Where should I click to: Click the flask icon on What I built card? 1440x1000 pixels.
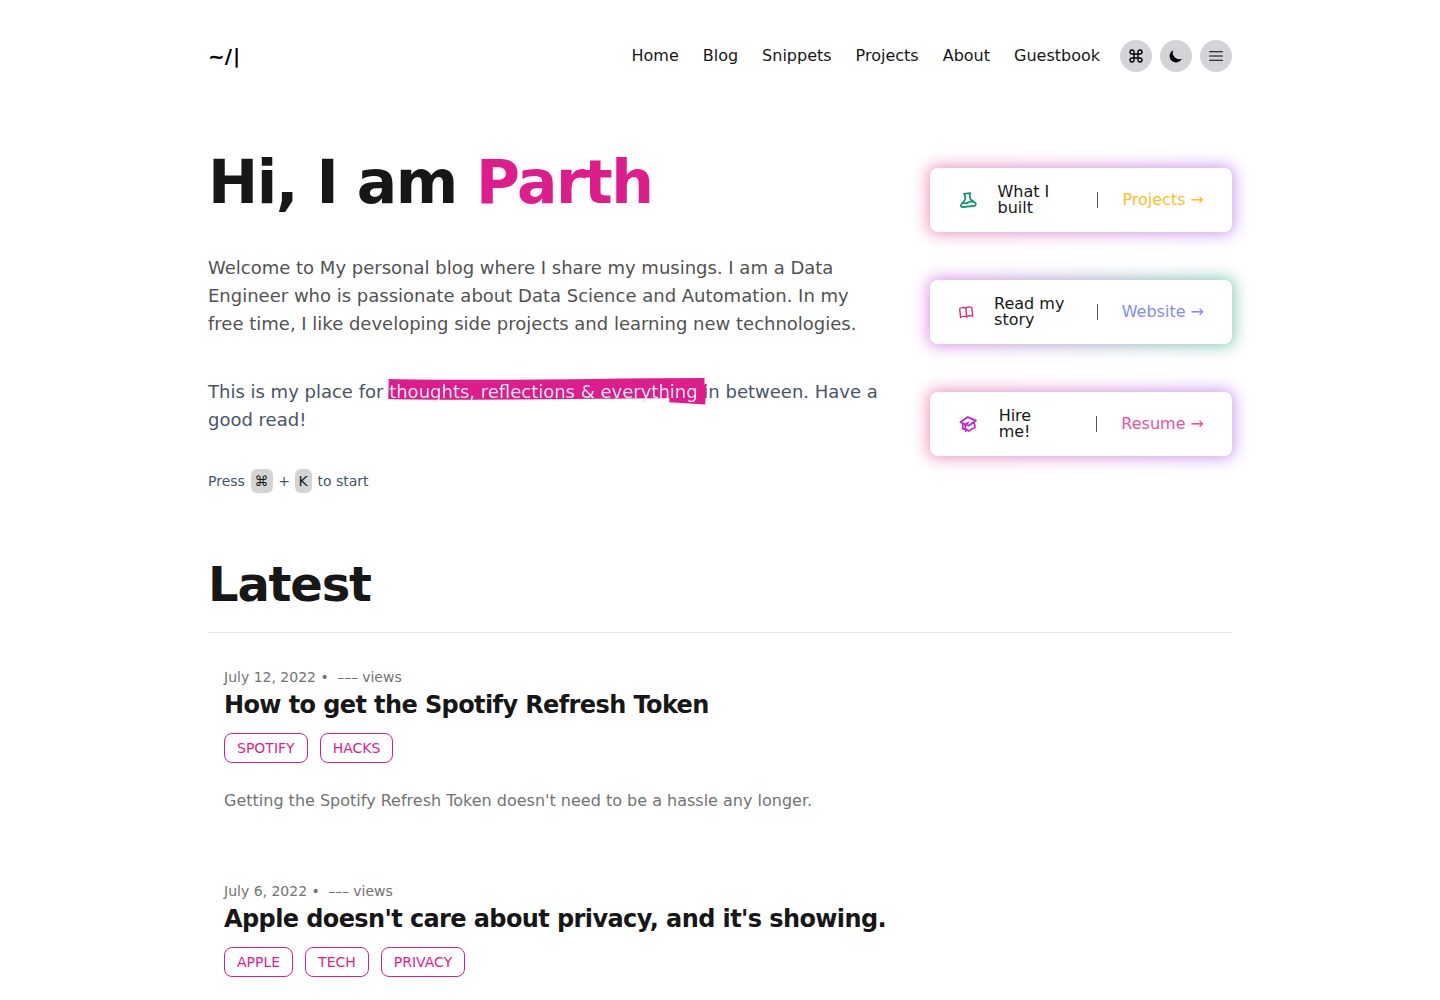point(968,200)
